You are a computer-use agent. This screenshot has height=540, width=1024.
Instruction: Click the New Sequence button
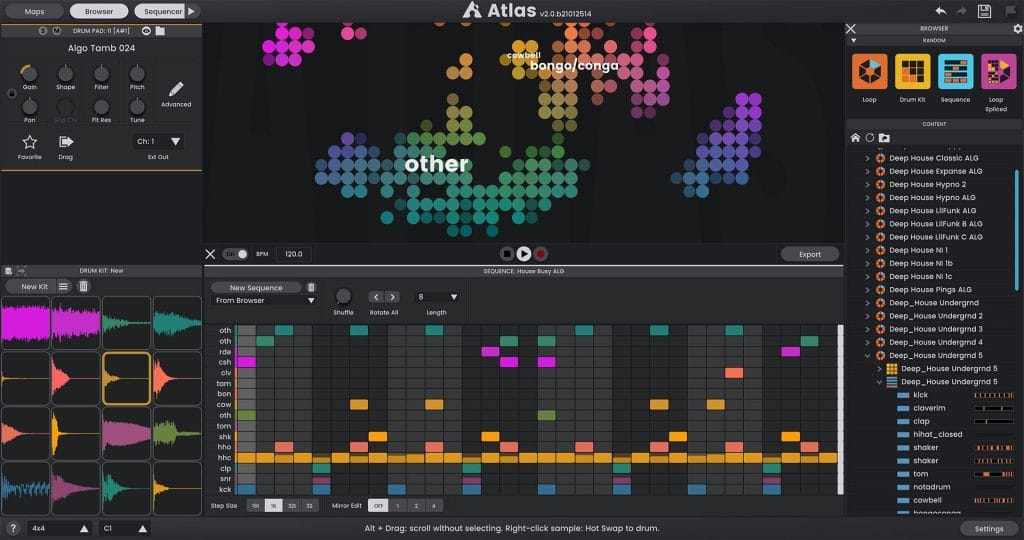point(256,287)
